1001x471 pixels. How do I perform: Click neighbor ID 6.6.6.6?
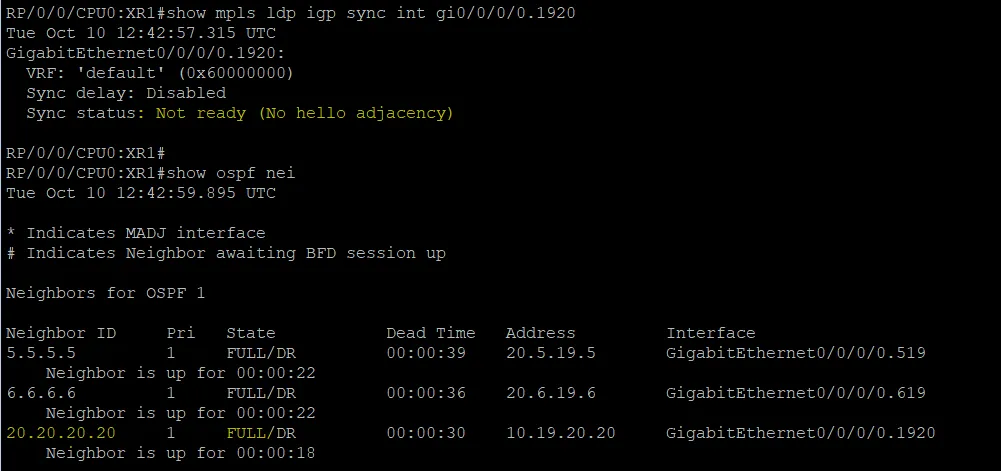41,392
